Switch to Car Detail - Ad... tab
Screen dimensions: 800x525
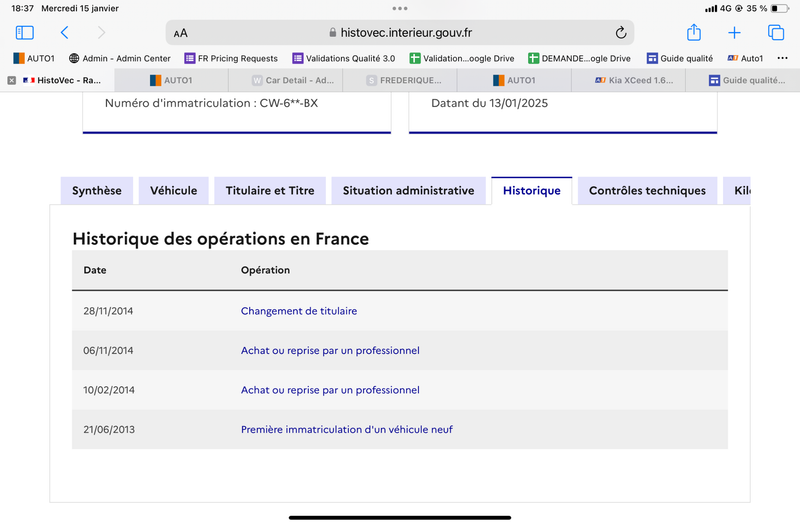(x=286, y=80)
